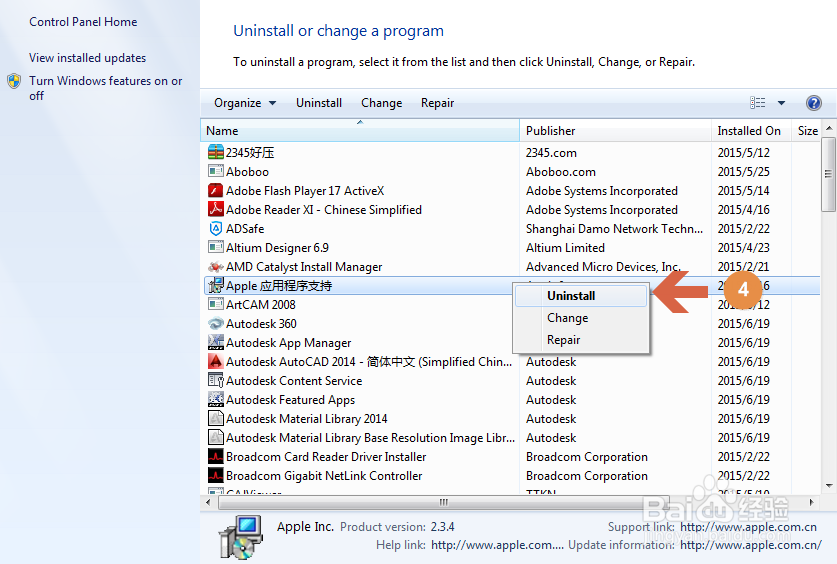Click the Apple 应用程序支持 installer icon

click(x=216, y=285)
